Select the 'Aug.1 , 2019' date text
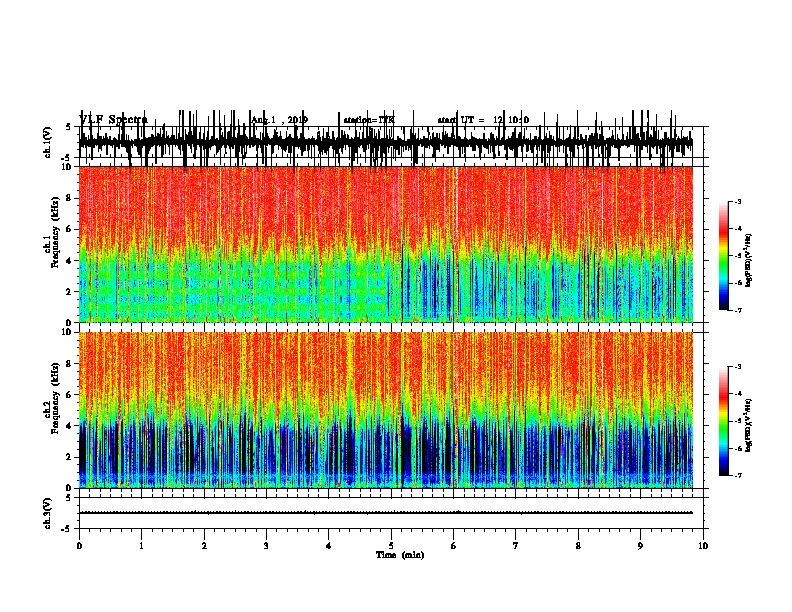The image size is (792, 612). [x=279, y=120]
